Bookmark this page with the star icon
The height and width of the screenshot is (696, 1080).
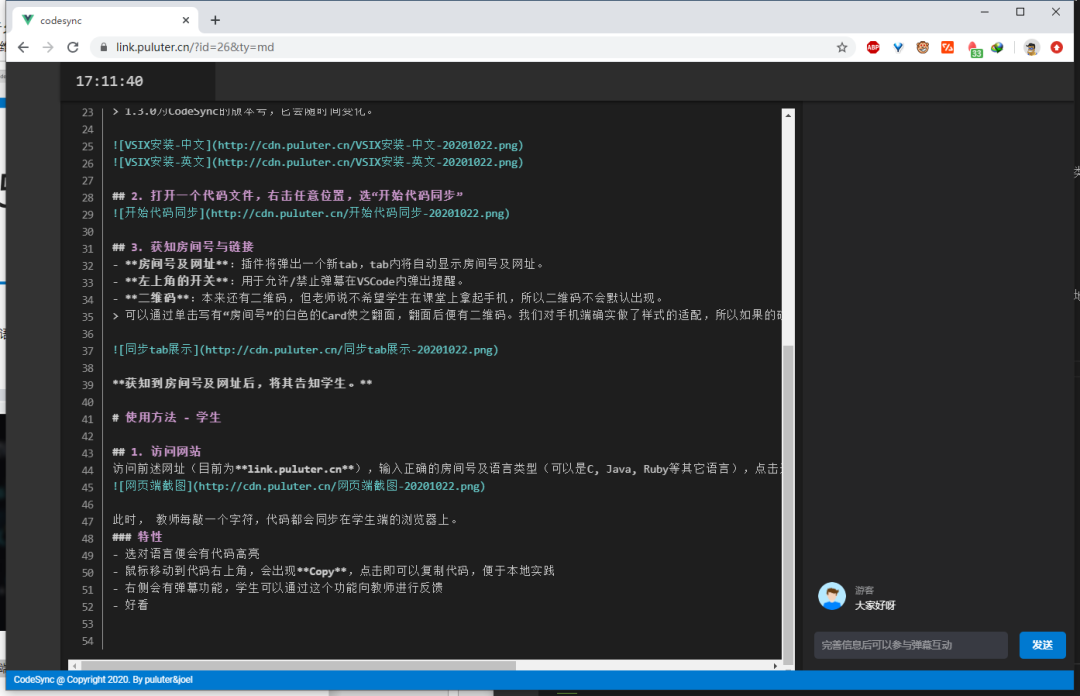[x=842, y=48]
